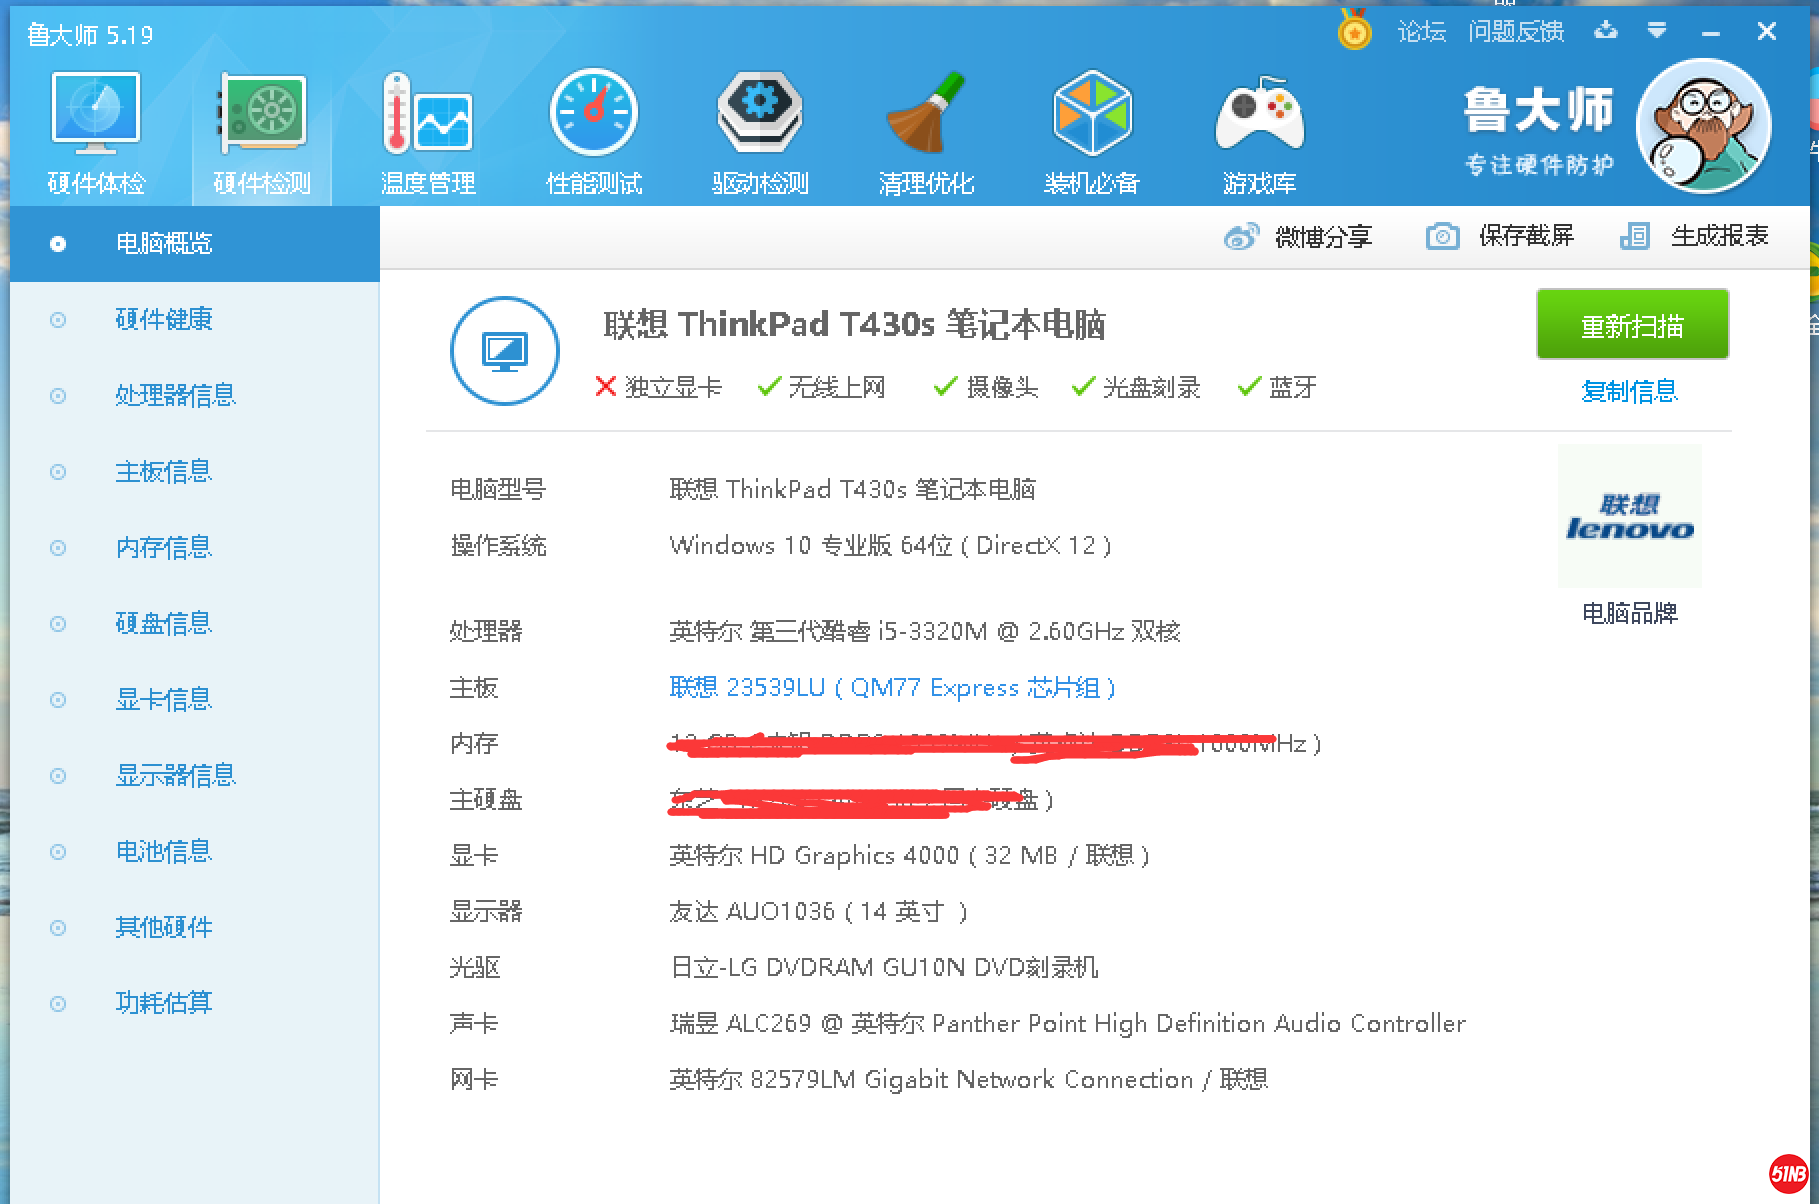The width and height of the screenshot is (1819, 1204).
Task: Select 硬盘信息 in the sidebar
Action: point(163,624)
